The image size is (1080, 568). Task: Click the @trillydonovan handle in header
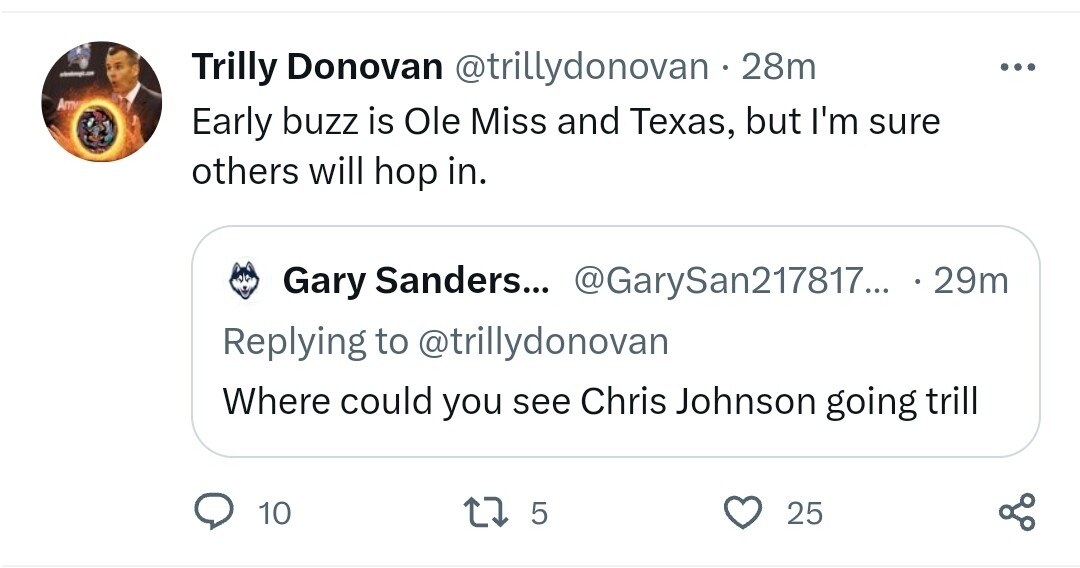pos(582,67)
